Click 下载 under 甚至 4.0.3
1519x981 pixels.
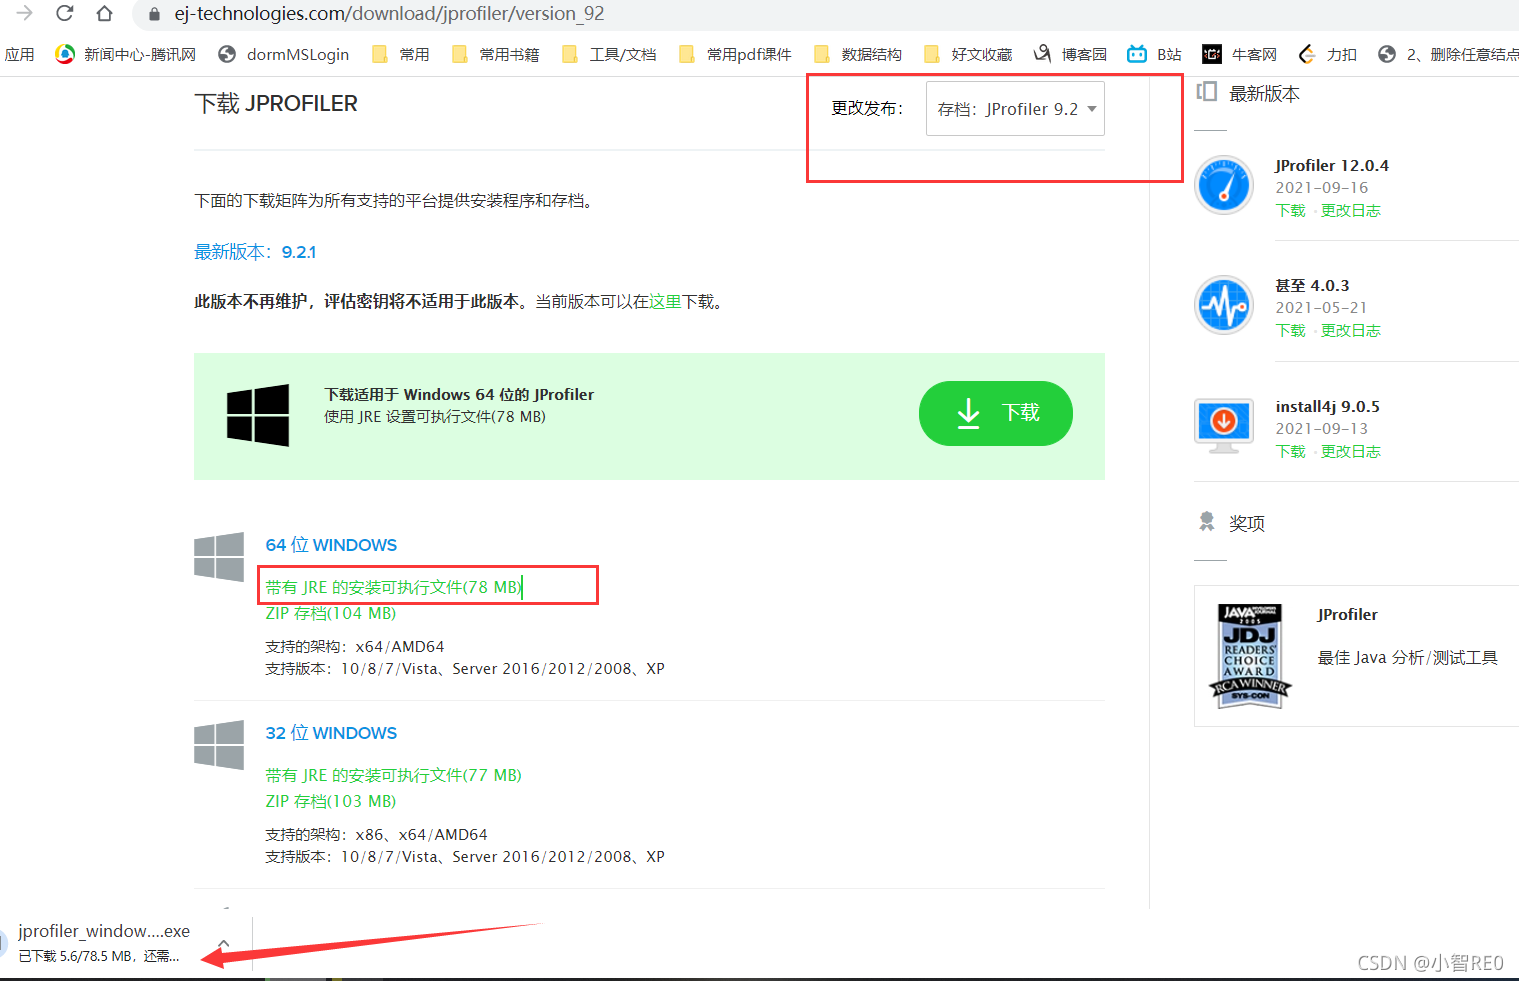click(x=1291, y=330)
